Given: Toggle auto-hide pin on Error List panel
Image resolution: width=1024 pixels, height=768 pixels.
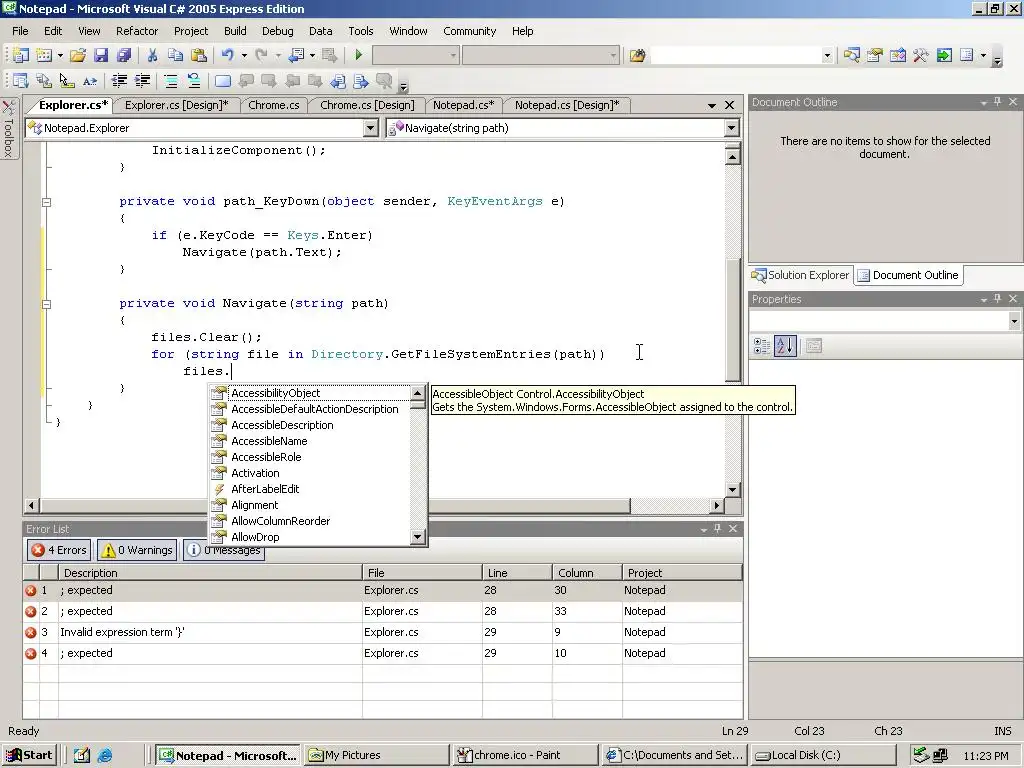Looking at the screenshot, I should (x=718, y=528).
